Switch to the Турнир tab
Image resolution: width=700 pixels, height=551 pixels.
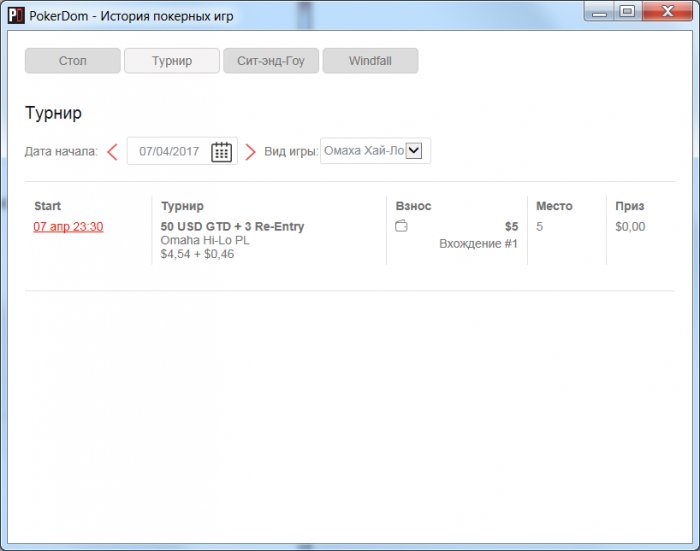click(172, 61)
